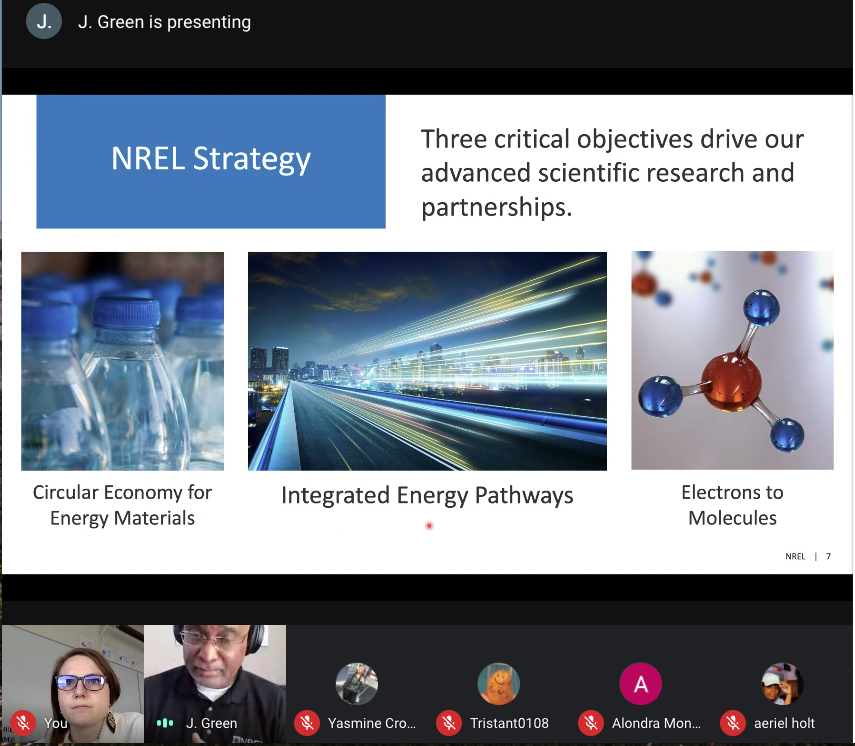The image size is (855, 746).
Task: Click 'Three critical objectives drive our' text
Action: 612,139
